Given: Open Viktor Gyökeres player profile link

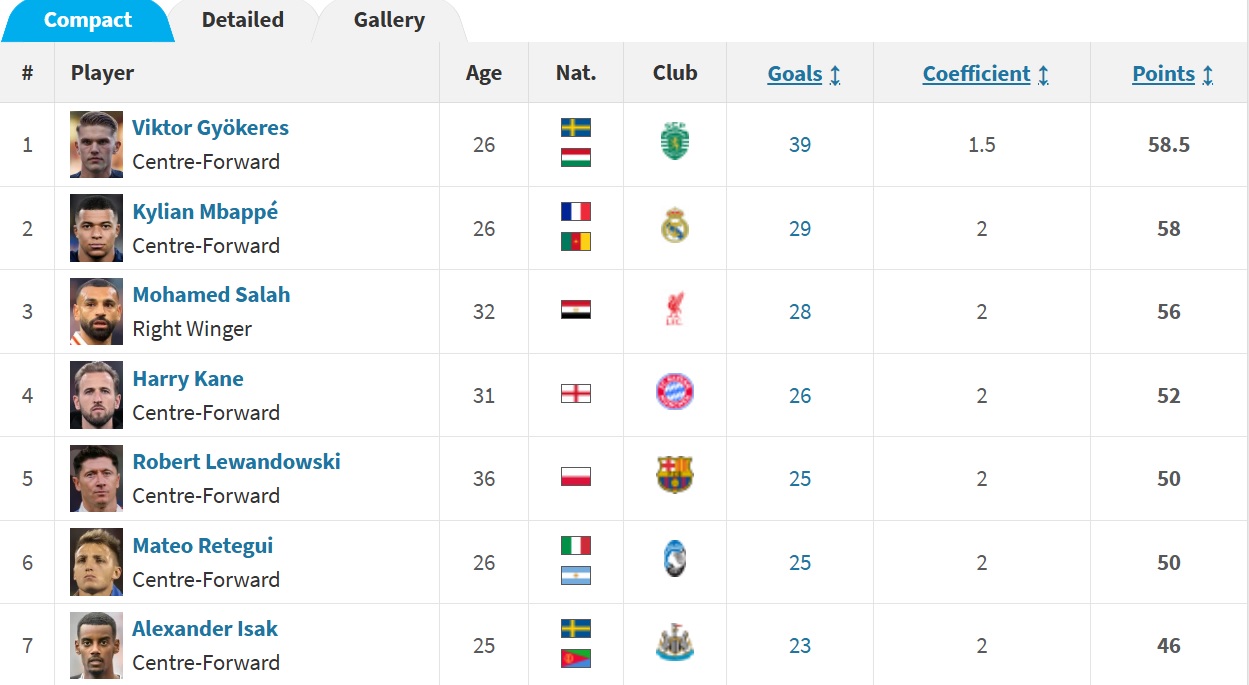Looking at the screenshot, I should coord(210,128).
